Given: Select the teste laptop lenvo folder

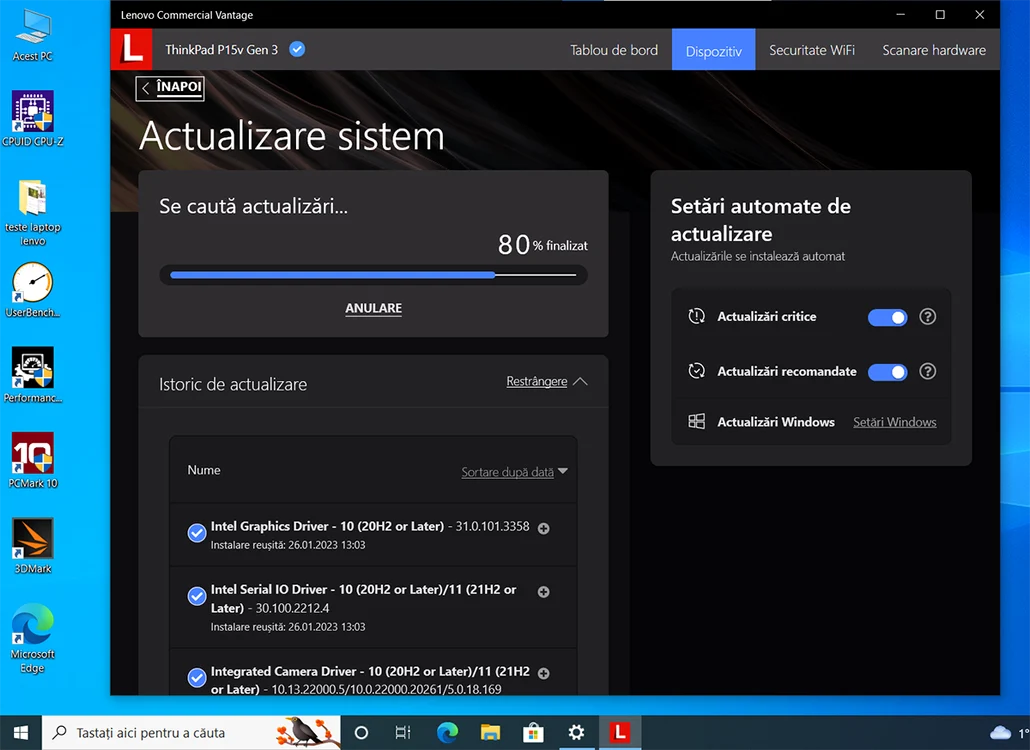Looking at the screenshot, I should [x=32, y=213].
